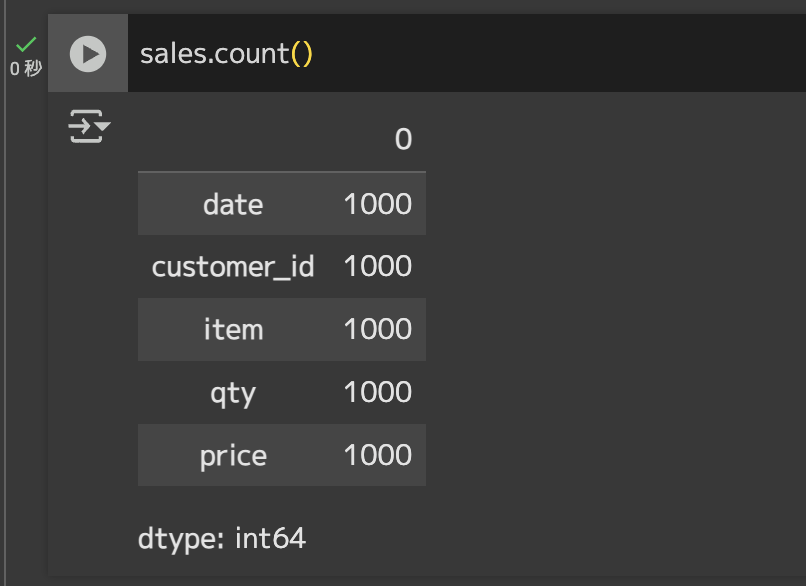
Task: Click the dtype: int64 text
Action: click(222, 539)
